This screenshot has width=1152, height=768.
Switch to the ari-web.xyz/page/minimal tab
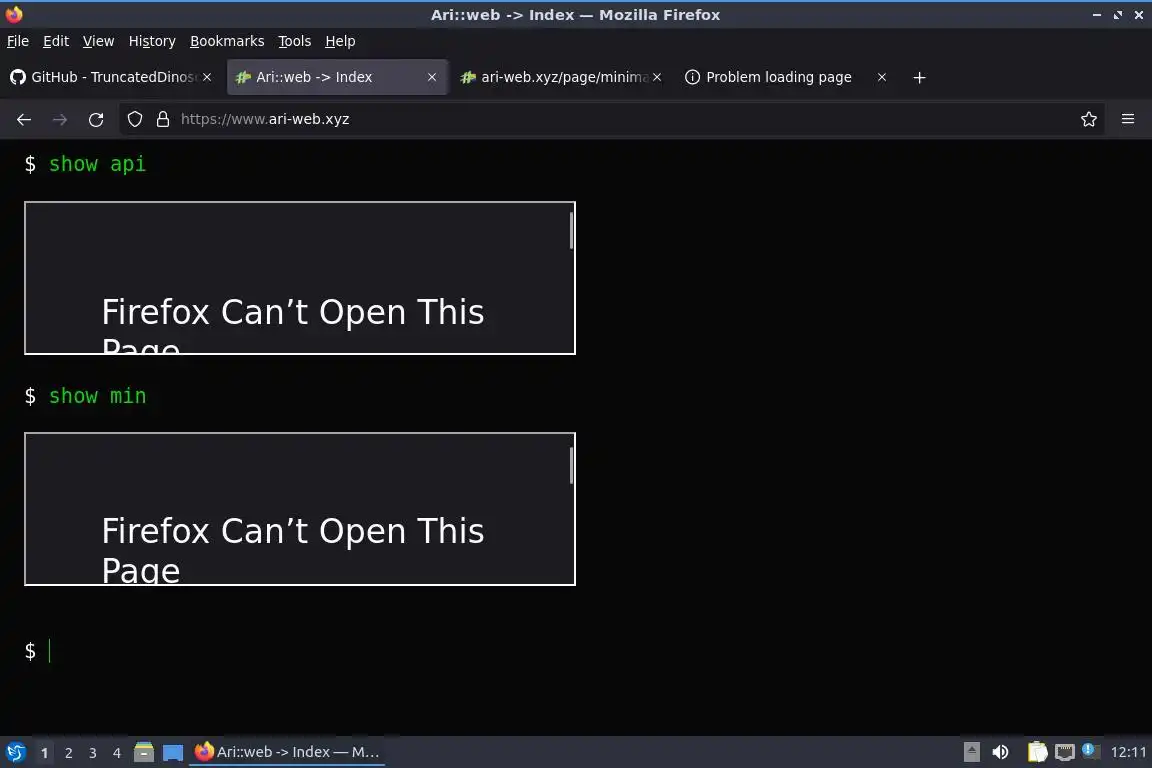562,77
